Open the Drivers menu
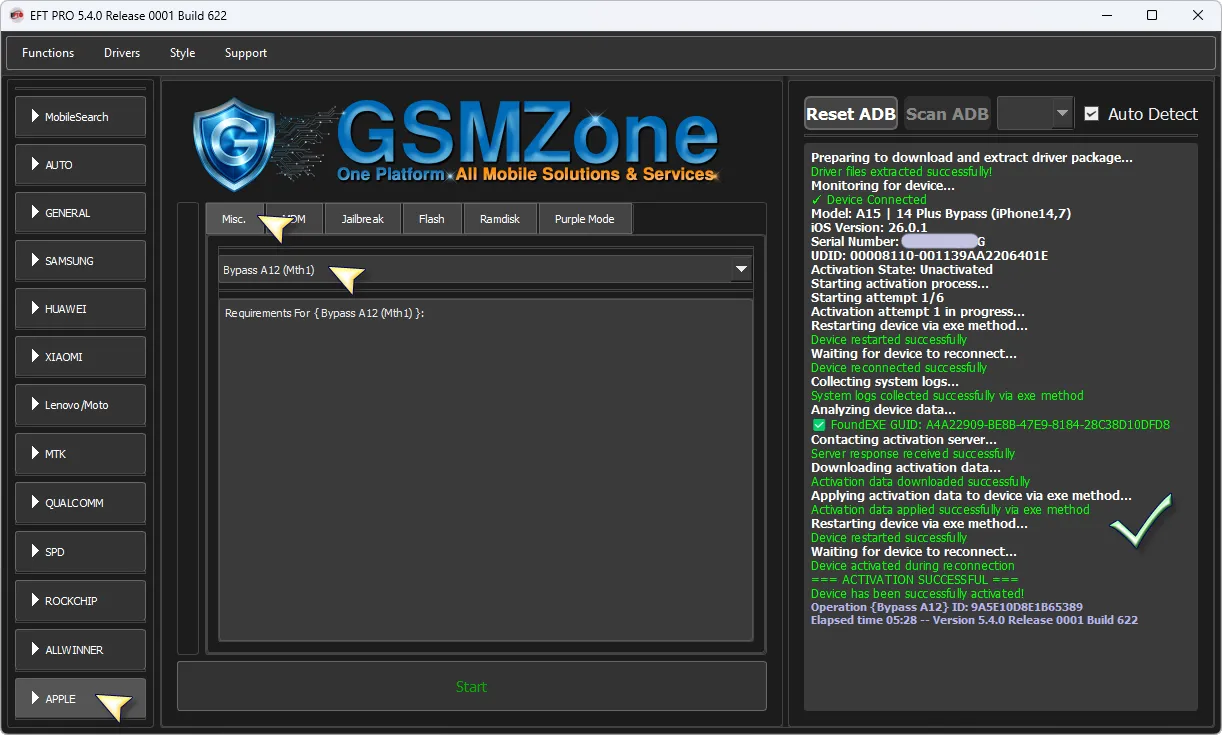 pyautogui.click(x=122, y=53)
